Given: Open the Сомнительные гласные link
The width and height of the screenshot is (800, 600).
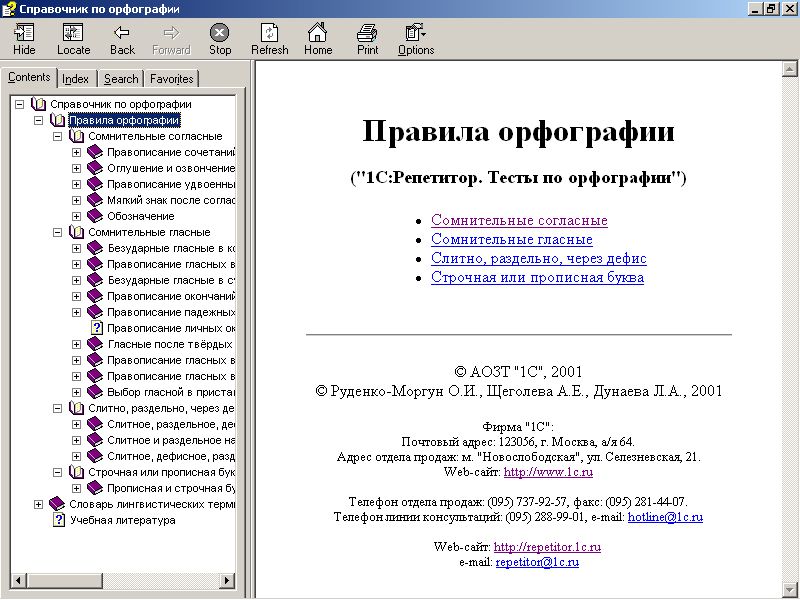Looking at the screenshot, I should pyautogui.click(x=511, y=239).
